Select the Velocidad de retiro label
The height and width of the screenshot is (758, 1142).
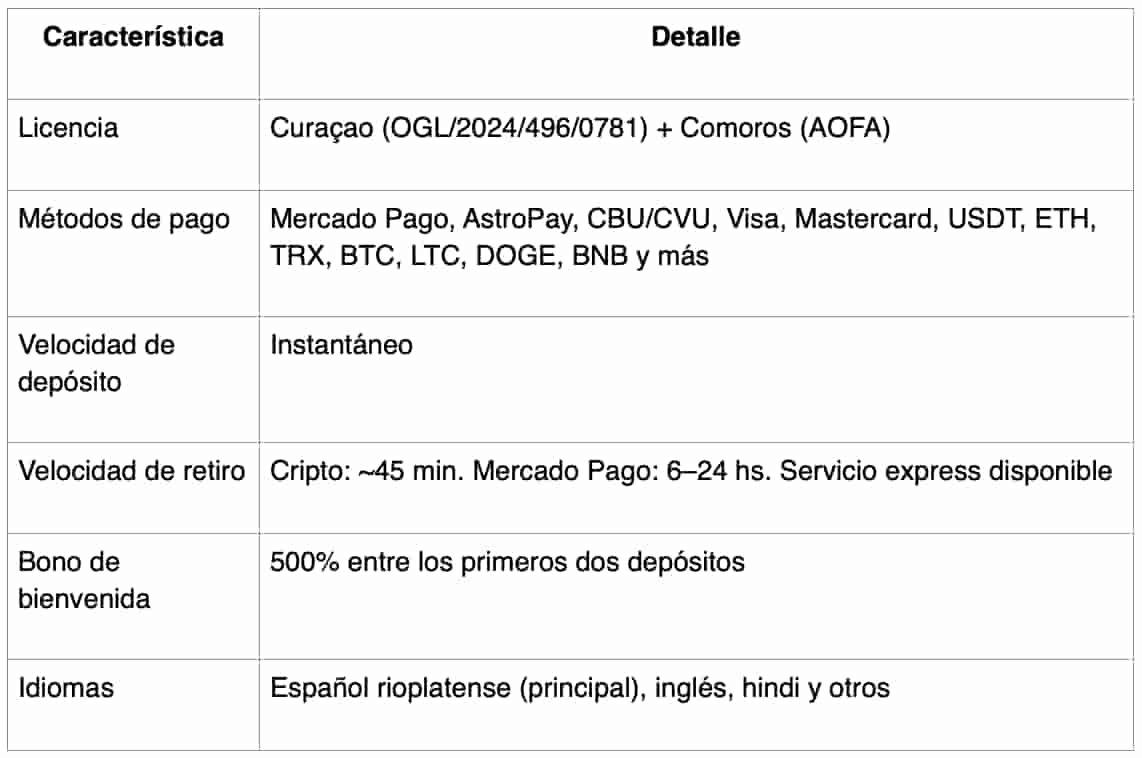(131, 470)
